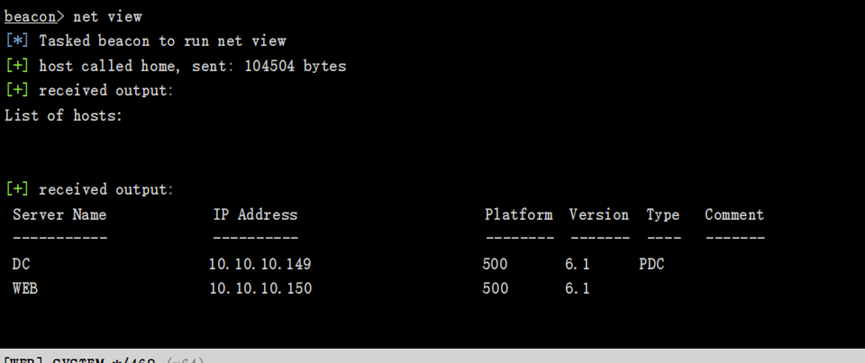
Task: Click platform value 500 in WEB row
Action: pyautogui.click(x=495, y=288)
